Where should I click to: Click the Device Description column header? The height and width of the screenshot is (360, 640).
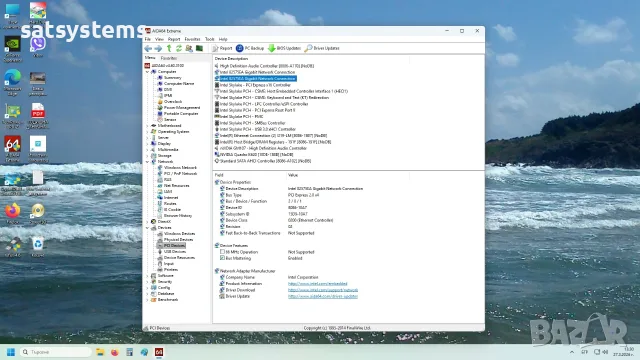[x=231, y=58]
